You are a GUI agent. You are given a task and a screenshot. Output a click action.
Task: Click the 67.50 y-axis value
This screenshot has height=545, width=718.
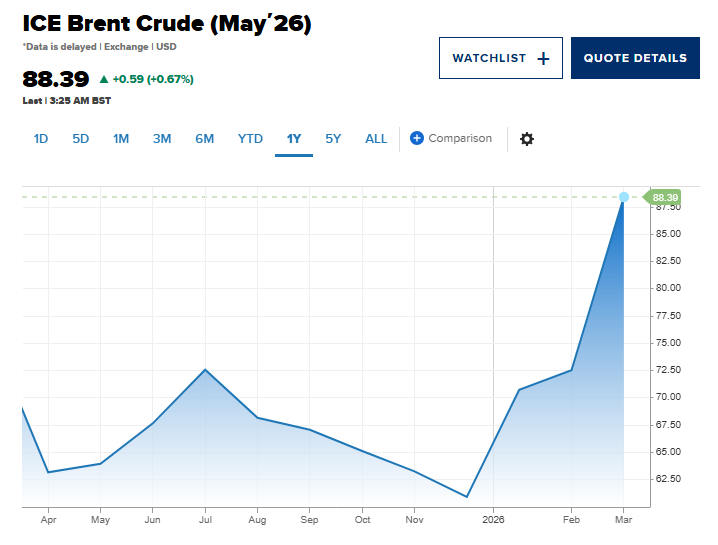coord(668,425)
